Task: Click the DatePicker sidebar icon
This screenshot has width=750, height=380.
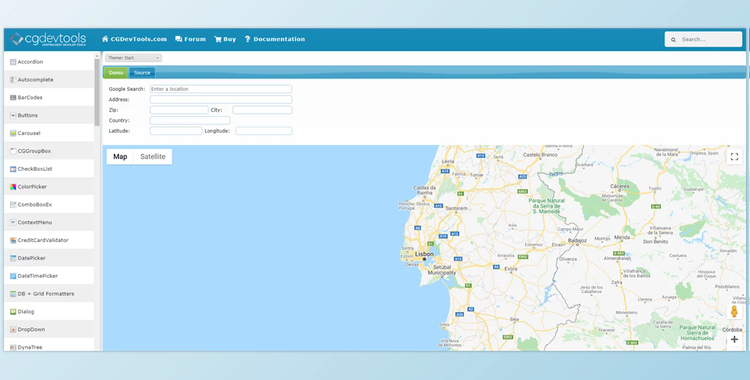Action: [13, 258]
